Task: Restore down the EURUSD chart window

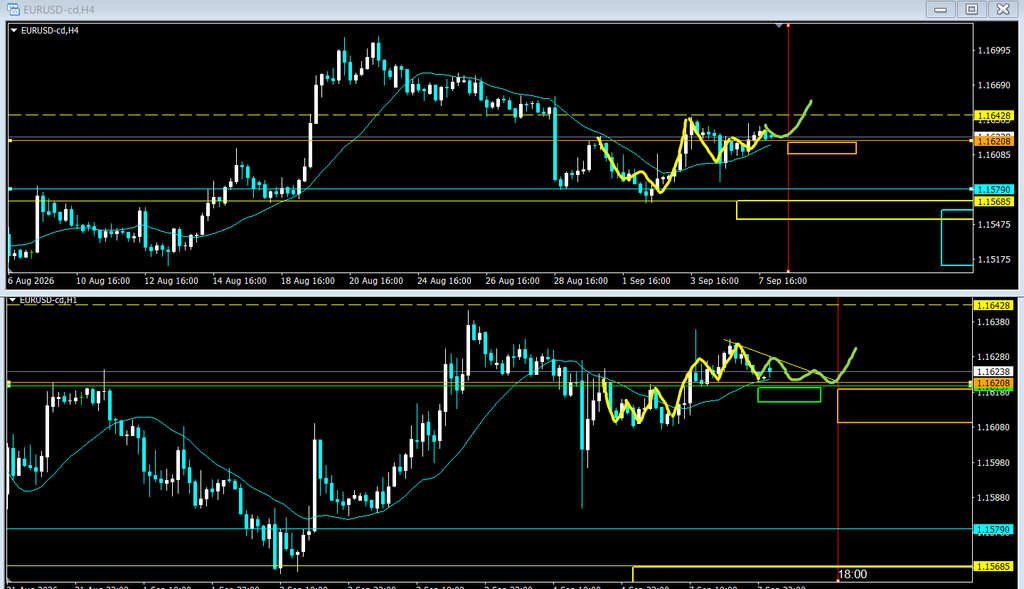Action: click(972, 9)
